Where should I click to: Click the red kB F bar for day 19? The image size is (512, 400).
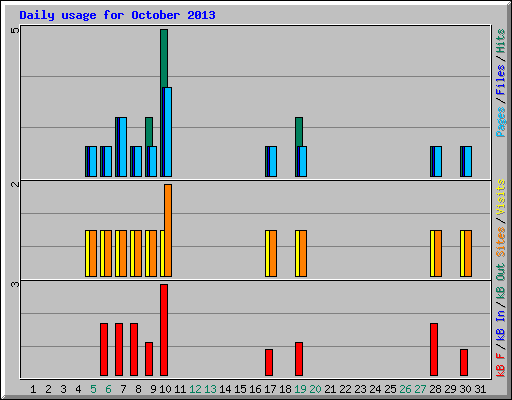[x=299, y=359]
